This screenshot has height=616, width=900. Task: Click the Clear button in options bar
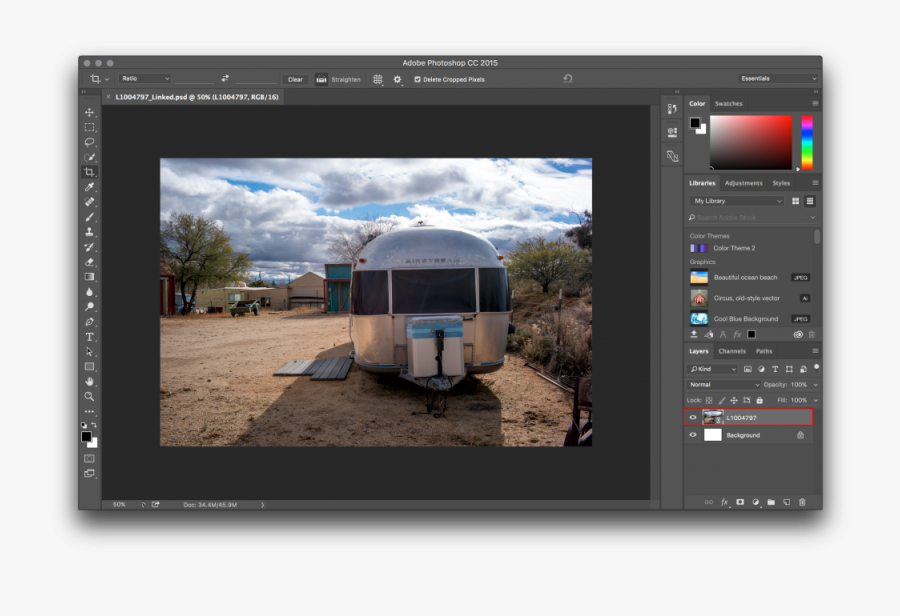[x=295, y=79]
